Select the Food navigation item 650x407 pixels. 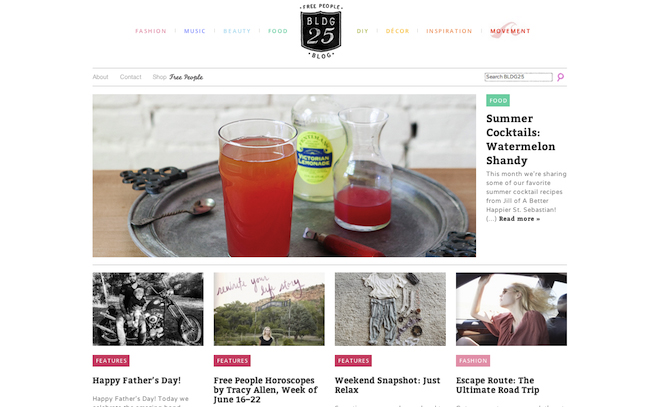click(278, 31)
